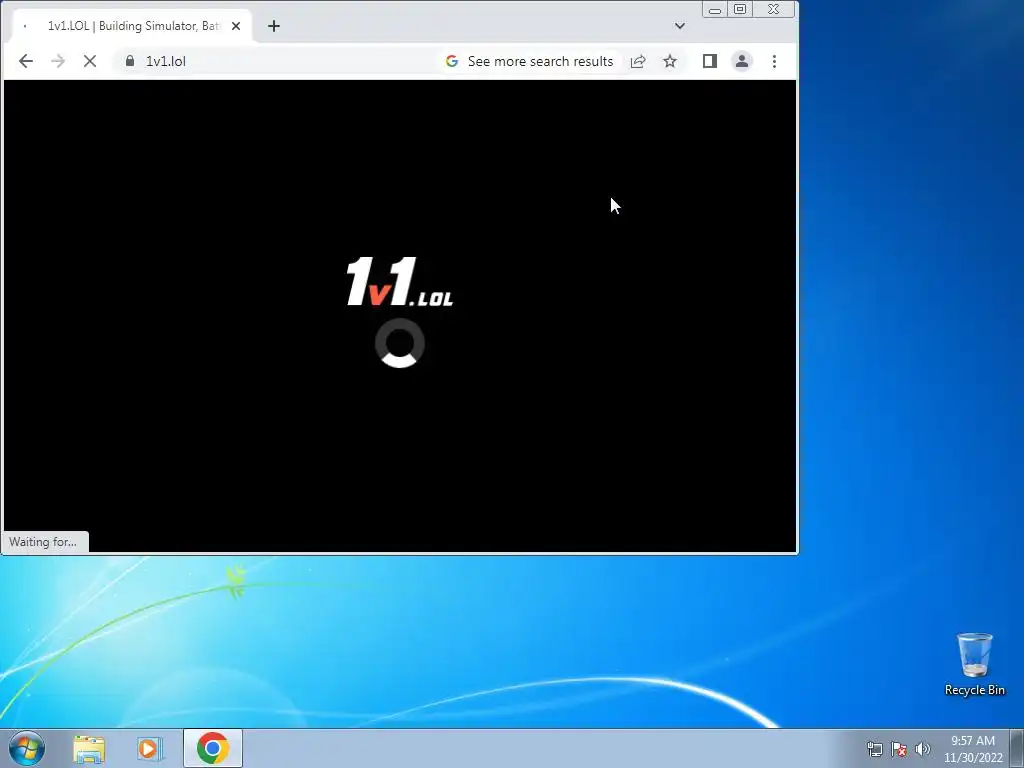Open the Chrome profile menu
Image resolution: width=1024 pixels, height=768 pixels.
tap(742, 61)
